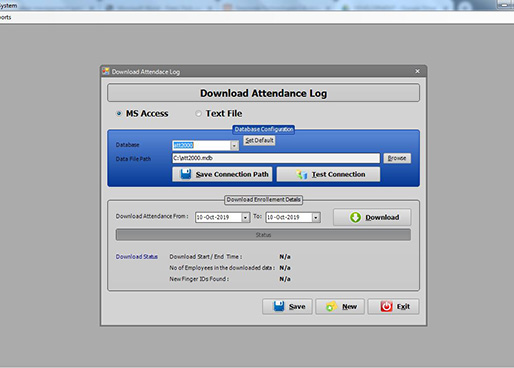Click the Database name field showing att2000
Image resolution: width=514 pixels, height=368 pixels.
click(x=201, y=145)
